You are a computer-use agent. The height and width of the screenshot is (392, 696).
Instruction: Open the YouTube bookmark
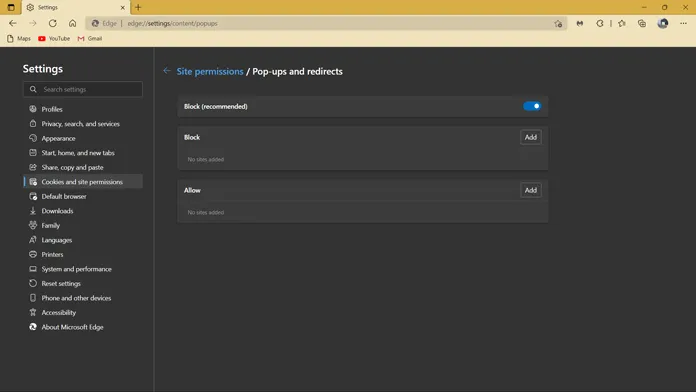point(54,39)
